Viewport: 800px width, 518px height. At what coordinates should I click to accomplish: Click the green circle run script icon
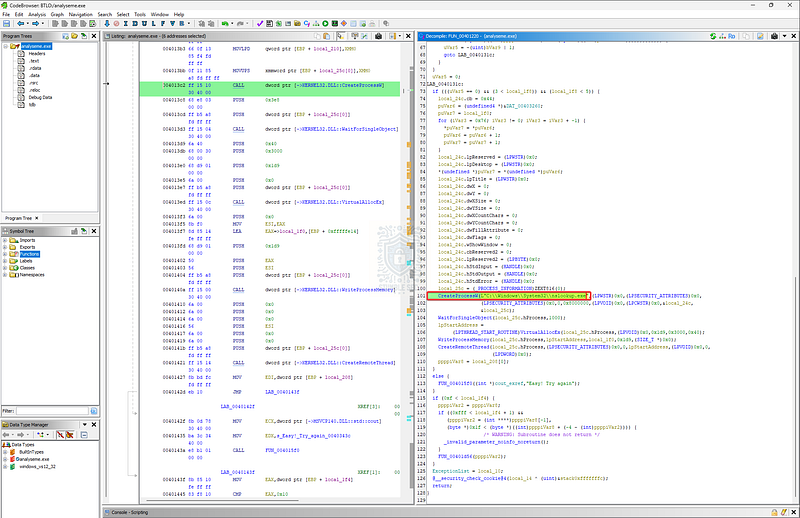[325, 23]
